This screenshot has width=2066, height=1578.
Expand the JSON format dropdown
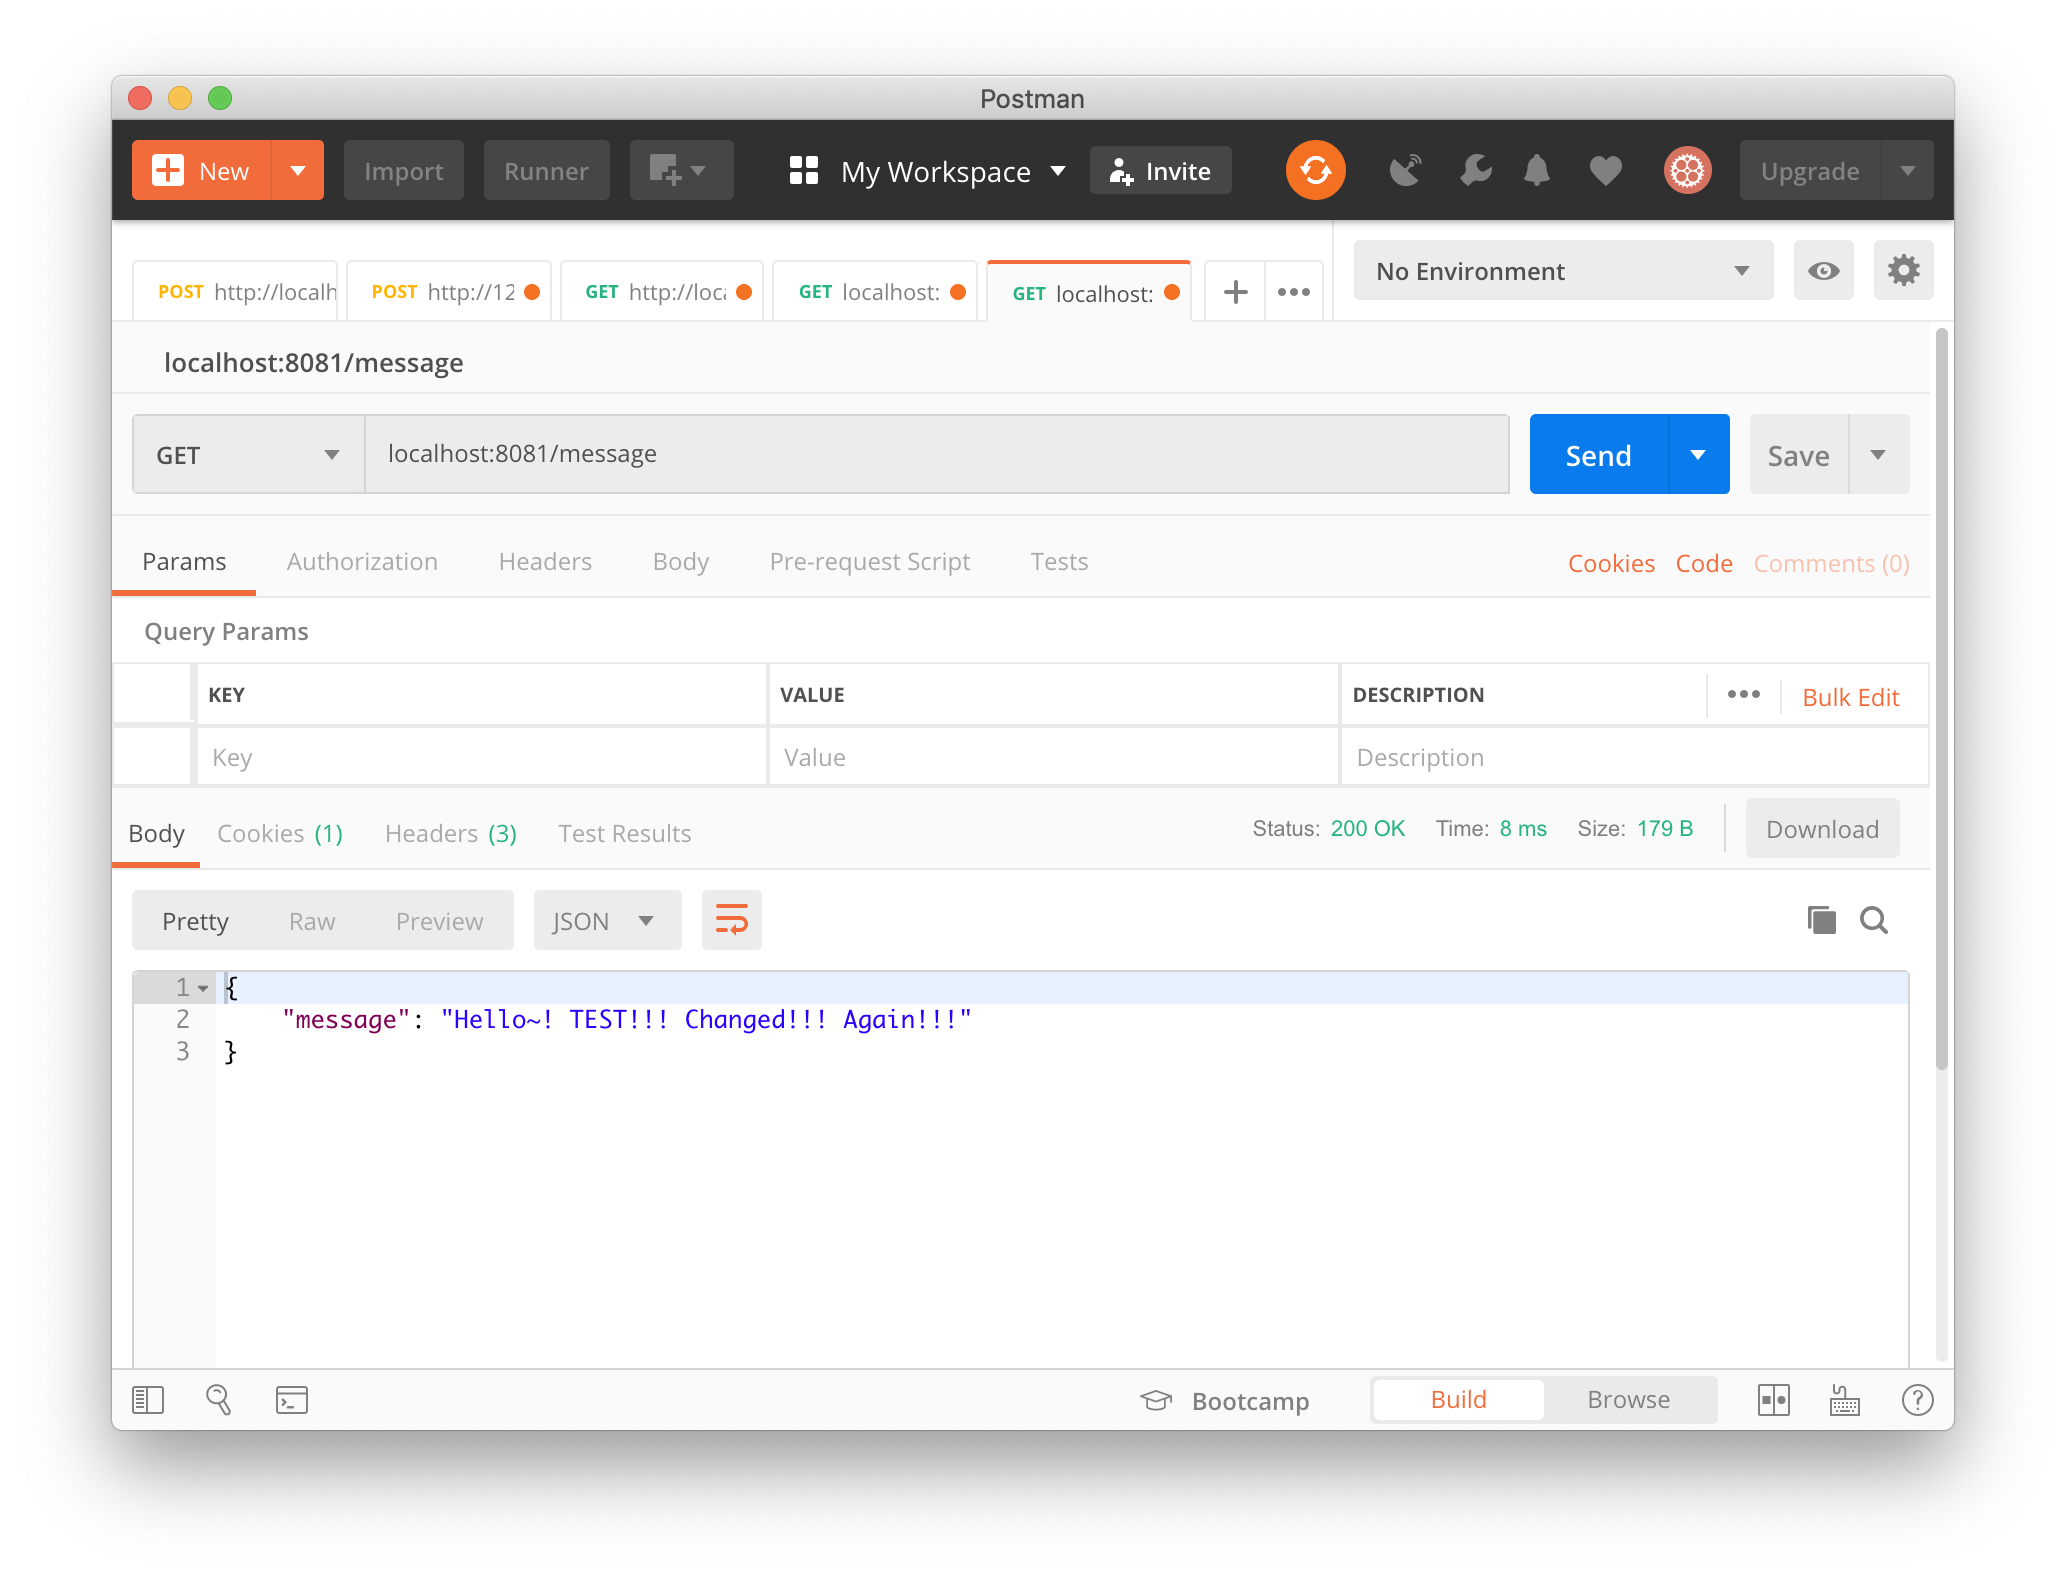(x=606, y=921)
